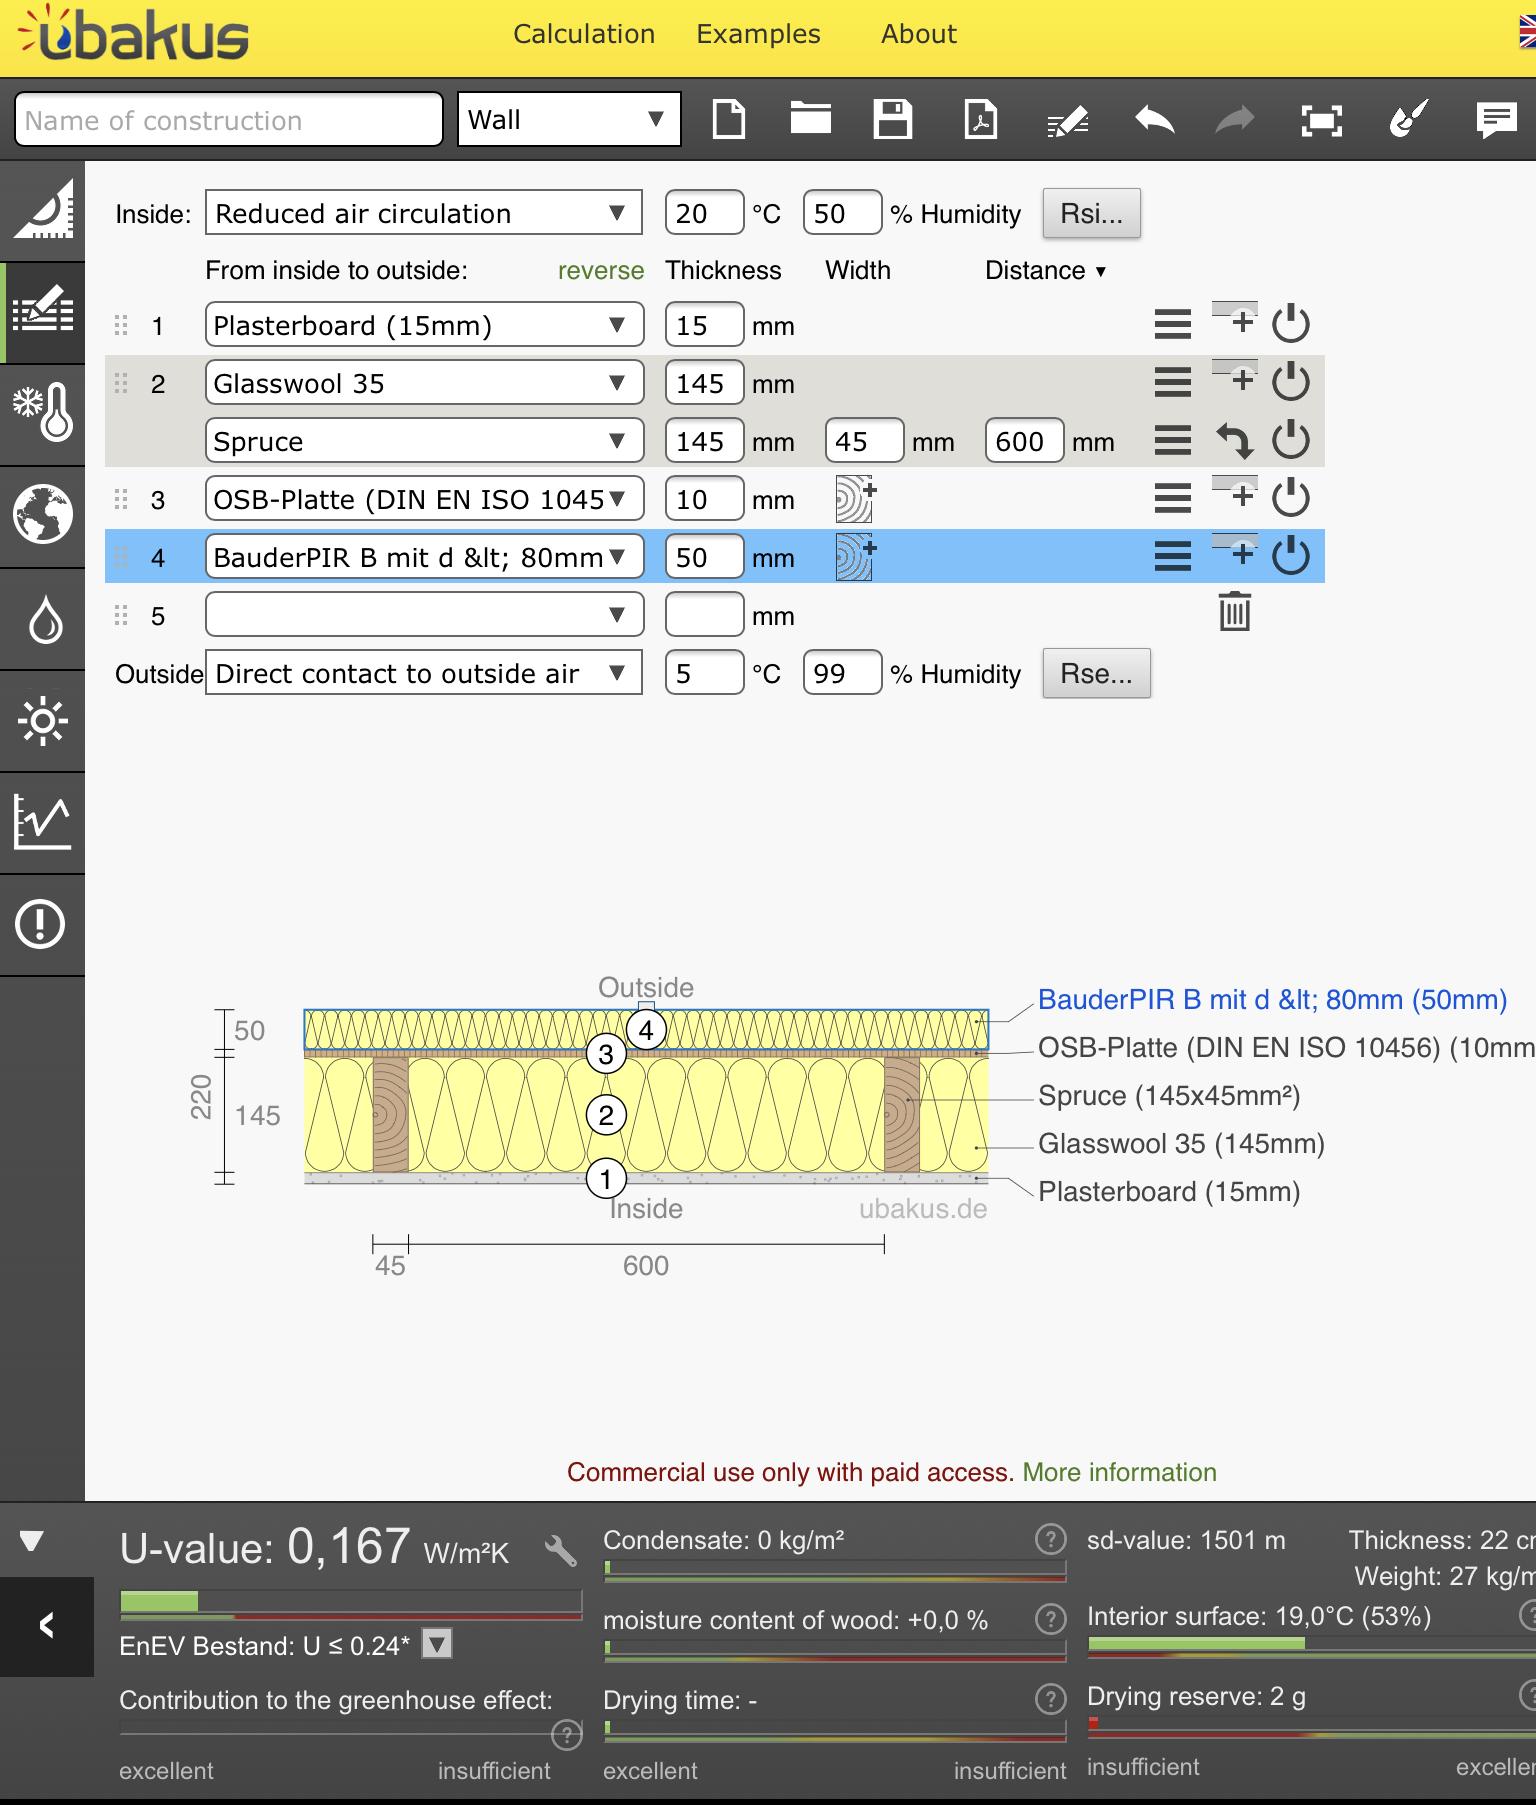Save construction with the floppy disk icon
This screenshot has height=1805, width=1536.
[893, 119]
